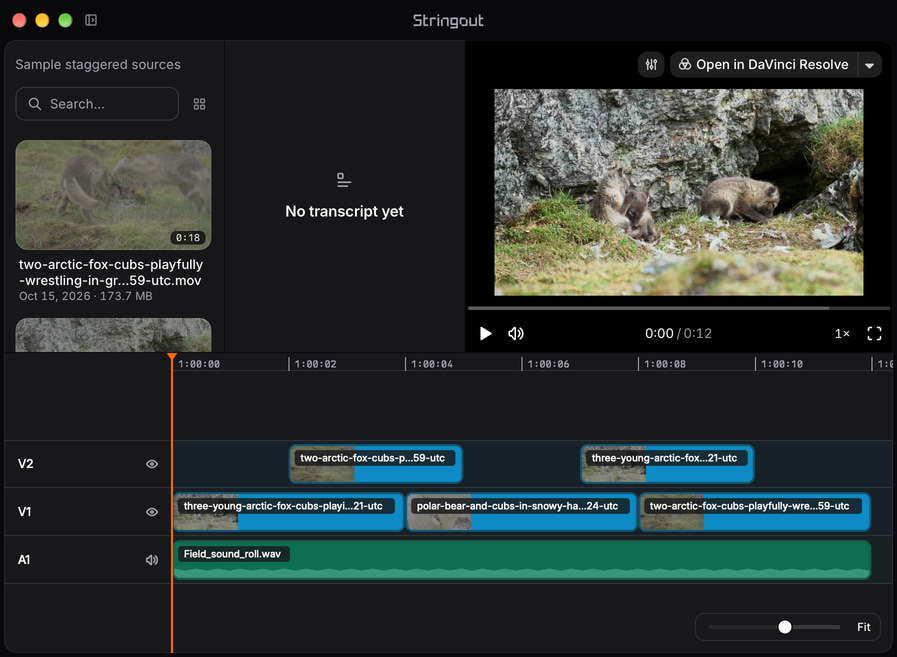
Task: Click the 1:00:02 ruler timecode
Action: pos(315,364)
